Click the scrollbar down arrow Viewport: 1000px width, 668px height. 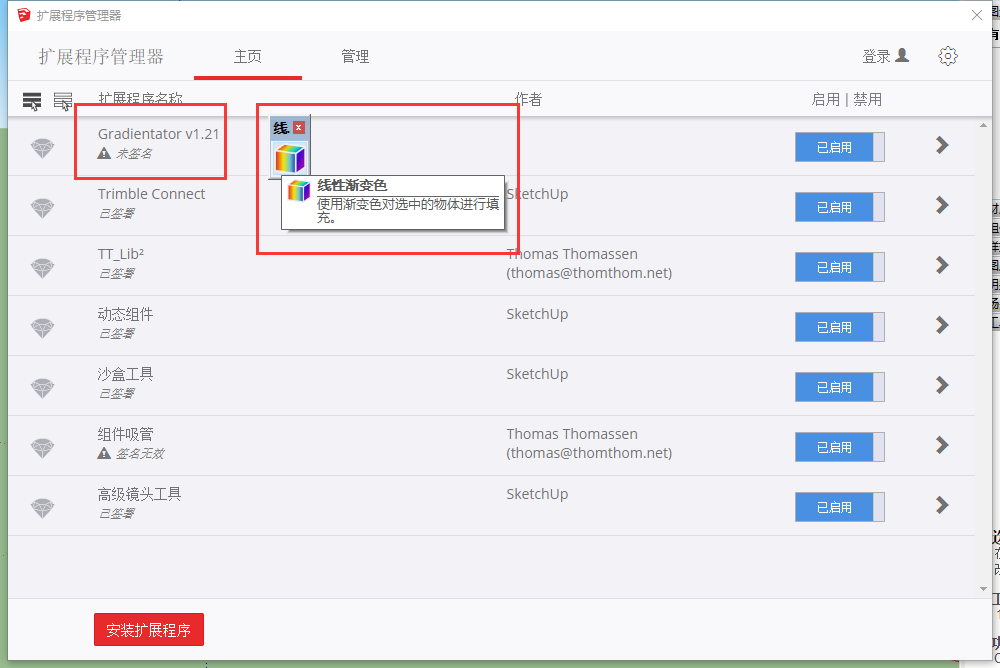pyautogui.click(x=983, y=589)
